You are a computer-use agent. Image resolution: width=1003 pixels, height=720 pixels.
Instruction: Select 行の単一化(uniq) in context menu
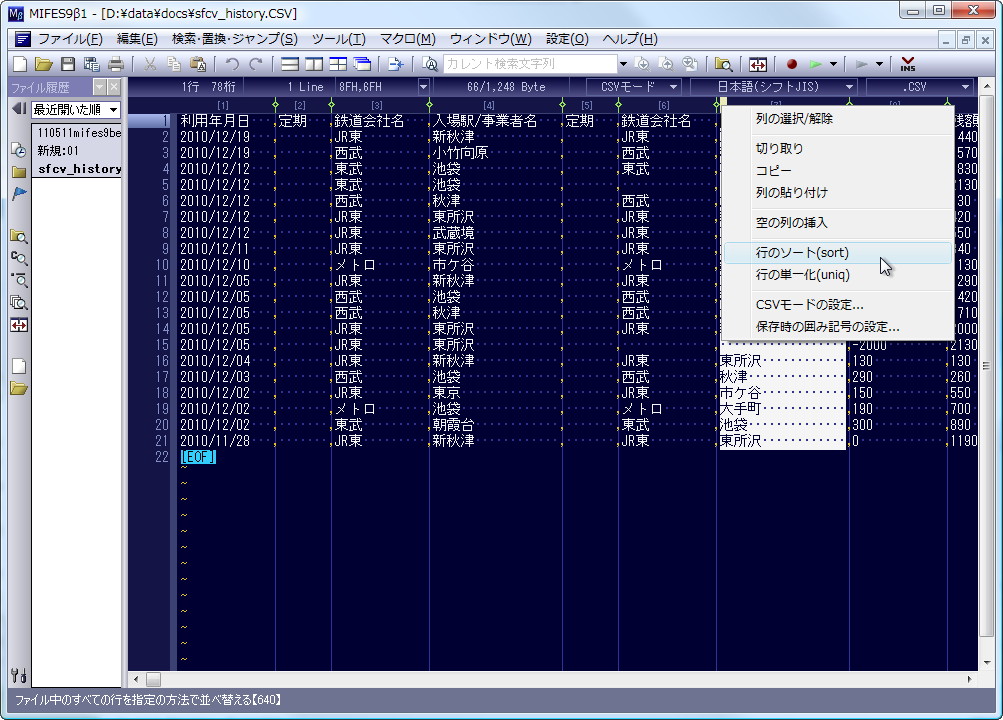[837, 275]
